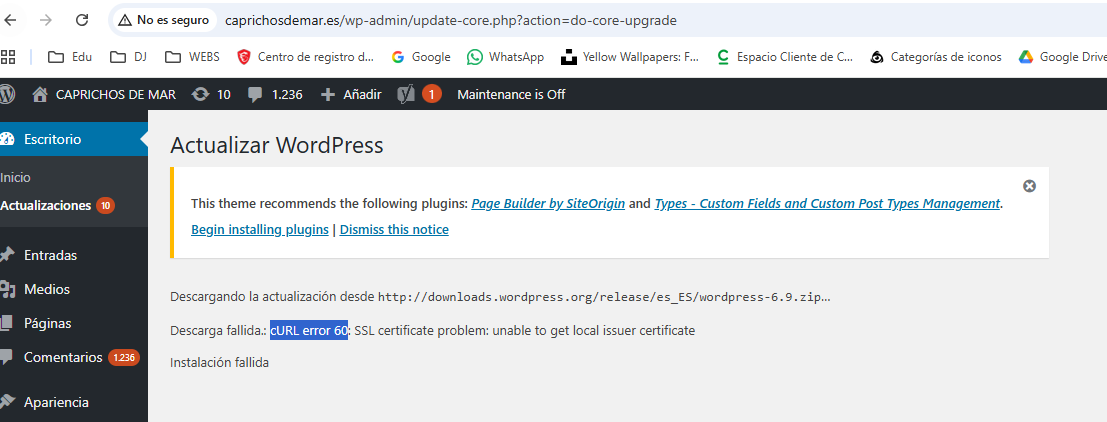Click the Page Builder by SiteOrigin link
1107x422 pixels.
point(548,203)
